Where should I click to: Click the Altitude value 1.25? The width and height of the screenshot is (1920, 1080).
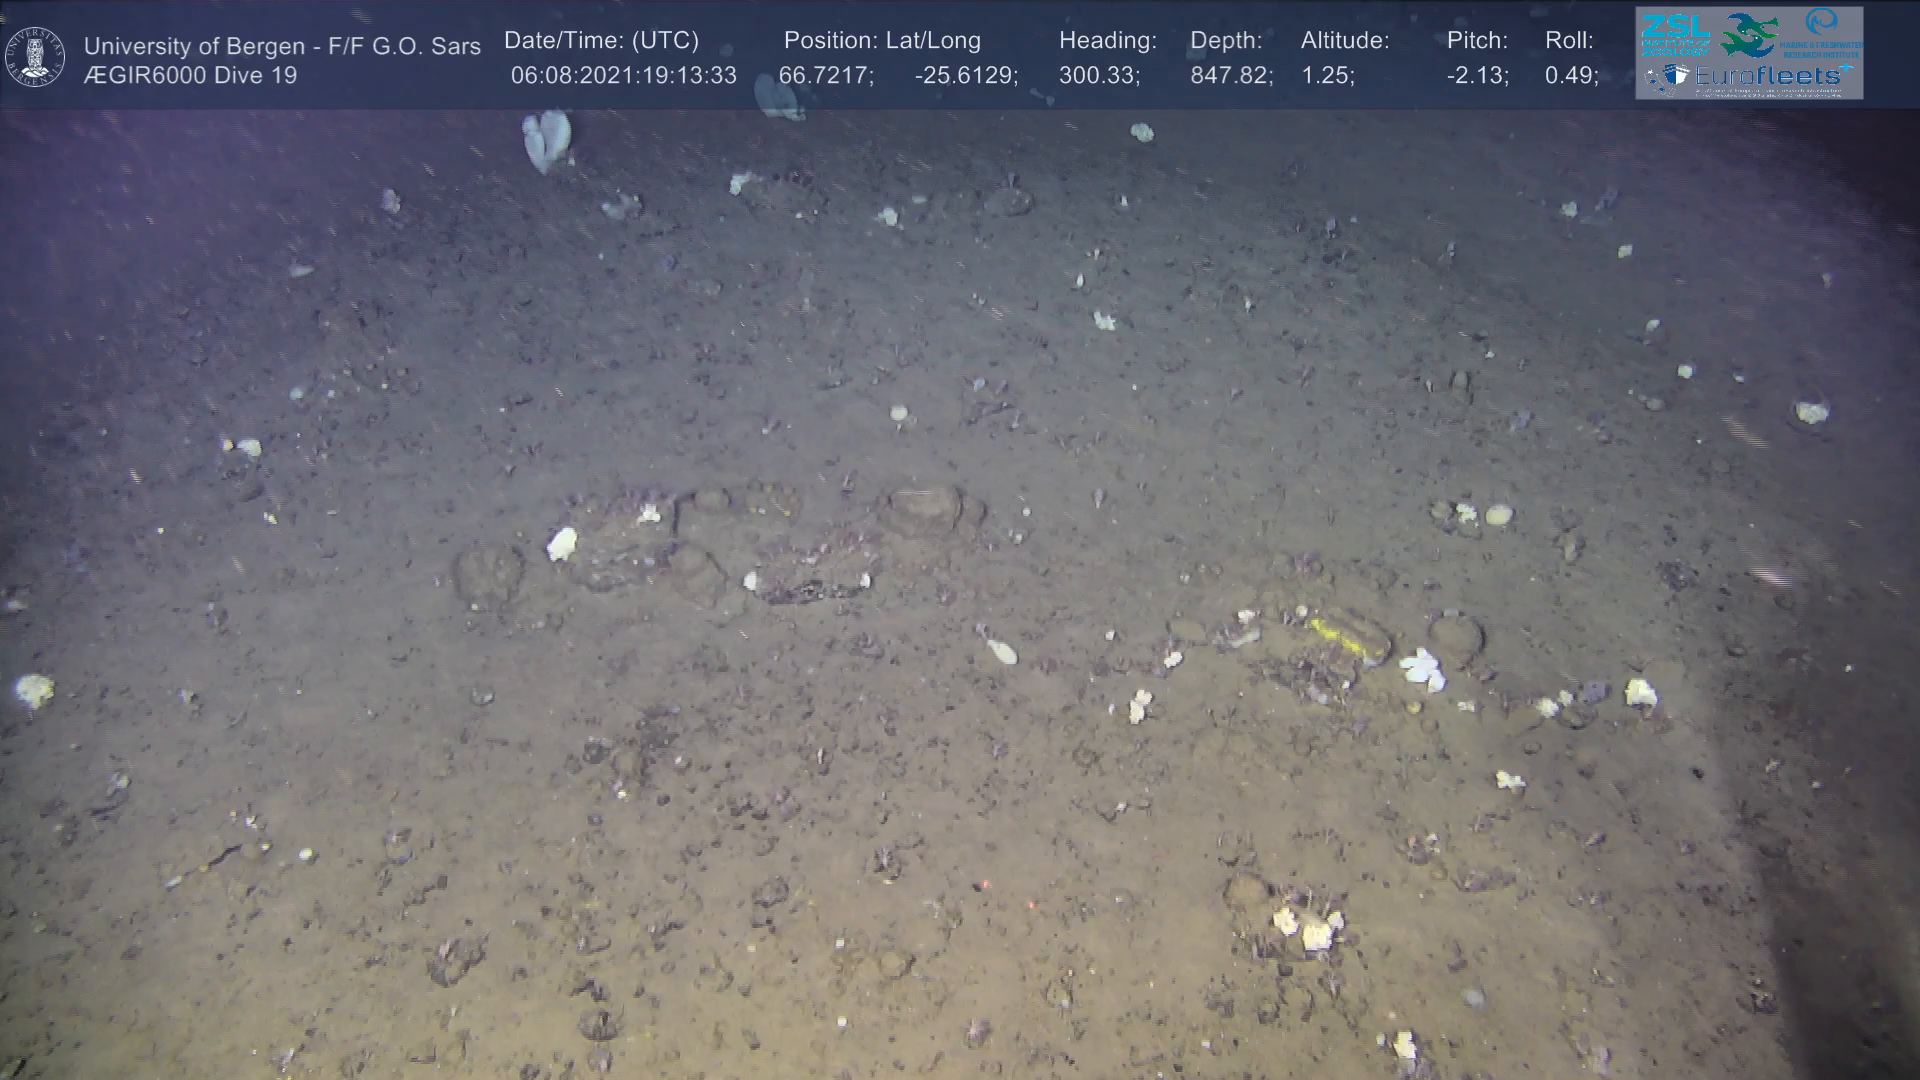1327,76
